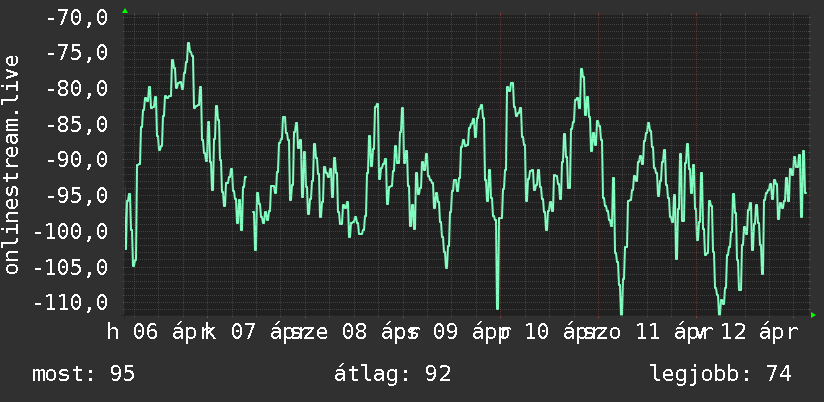
Task: Click the green arrow atop the y-axis
Action: tap(125, 11)
